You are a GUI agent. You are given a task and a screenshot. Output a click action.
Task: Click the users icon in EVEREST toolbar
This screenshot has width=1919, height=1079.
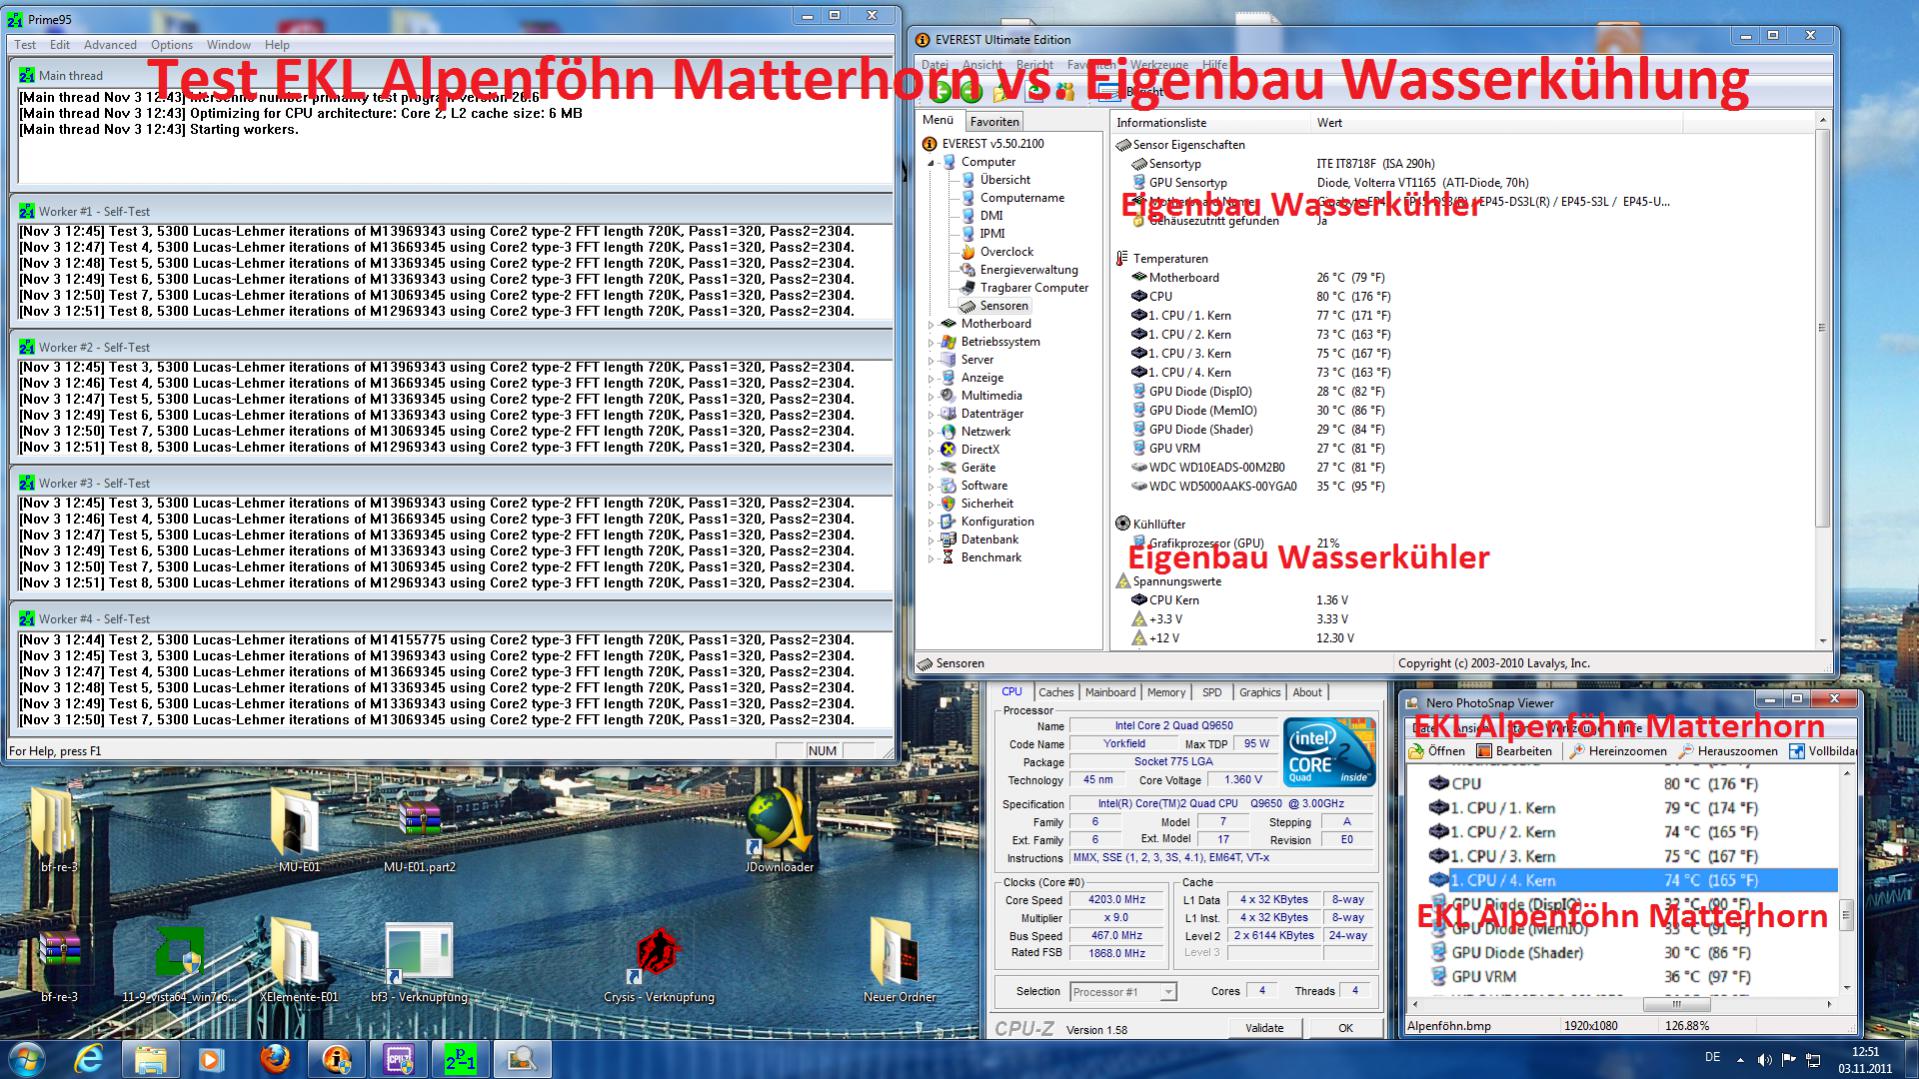coord(1065,93)
